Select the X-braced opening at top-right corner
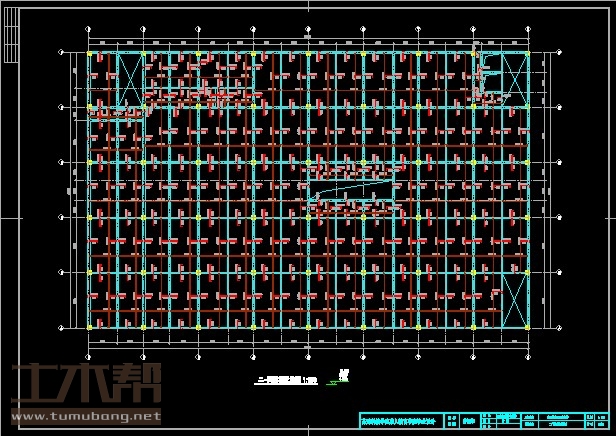Image resolution: width=616 pixels, height=436 pixels. 514,75
